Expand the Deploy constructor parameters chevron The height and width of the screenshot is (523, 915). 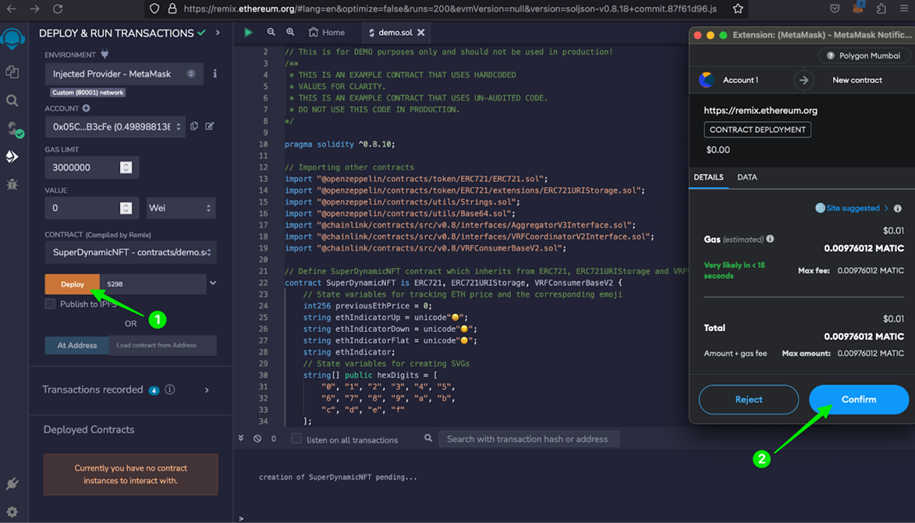pyautogui.click(x=213, y=283)
